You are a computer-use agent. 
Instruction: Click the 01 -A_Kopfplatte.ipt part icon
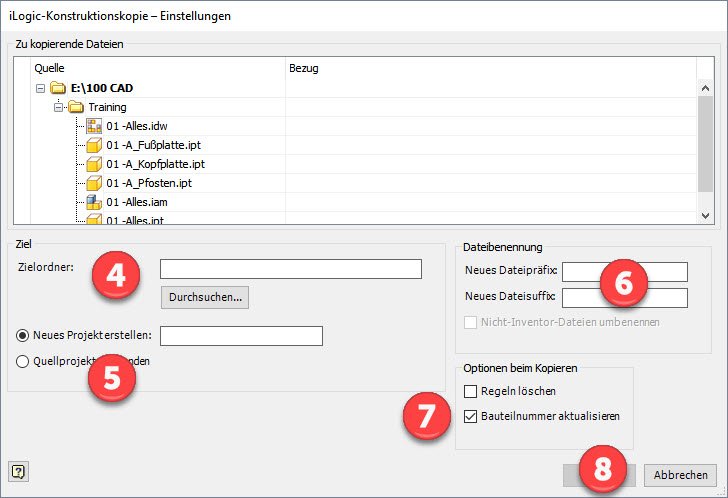94,164
